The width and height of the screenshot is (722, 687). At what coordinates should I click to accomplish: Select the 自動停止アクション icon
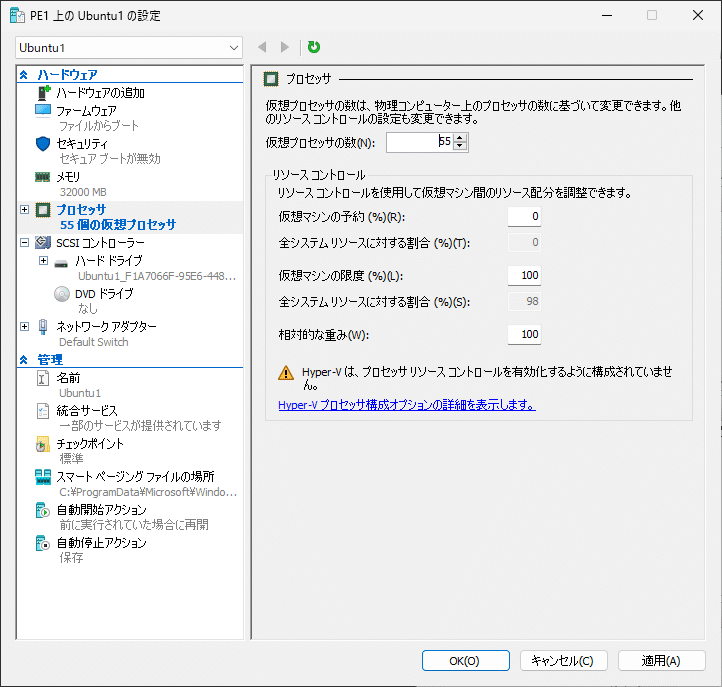42,543
